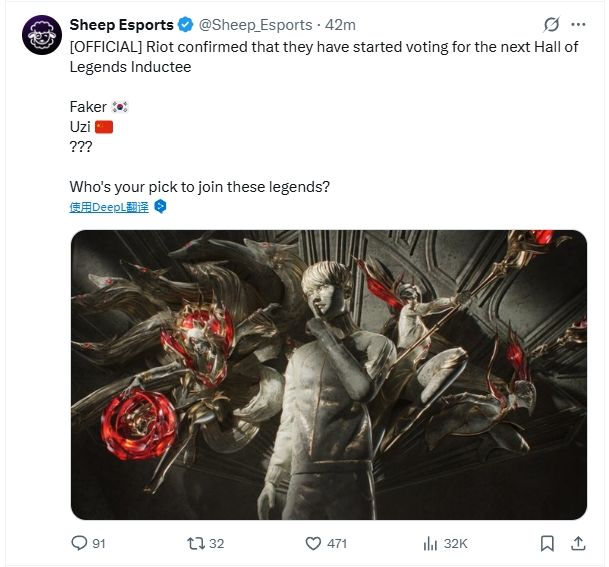Click the South Korea flag next to Faker

click(x=120, y=106)
